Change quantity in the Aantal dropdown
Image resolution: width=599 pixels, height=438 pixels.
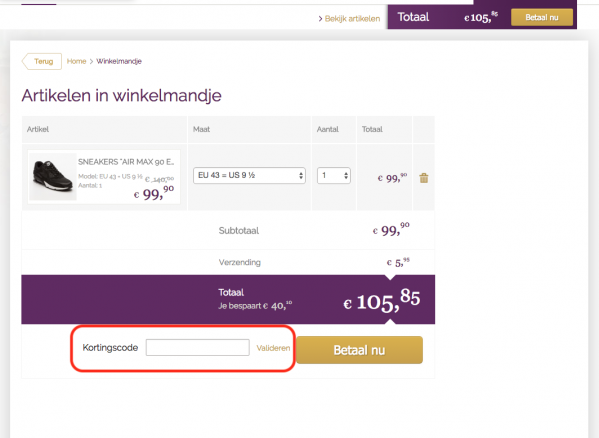pos(333,176)
